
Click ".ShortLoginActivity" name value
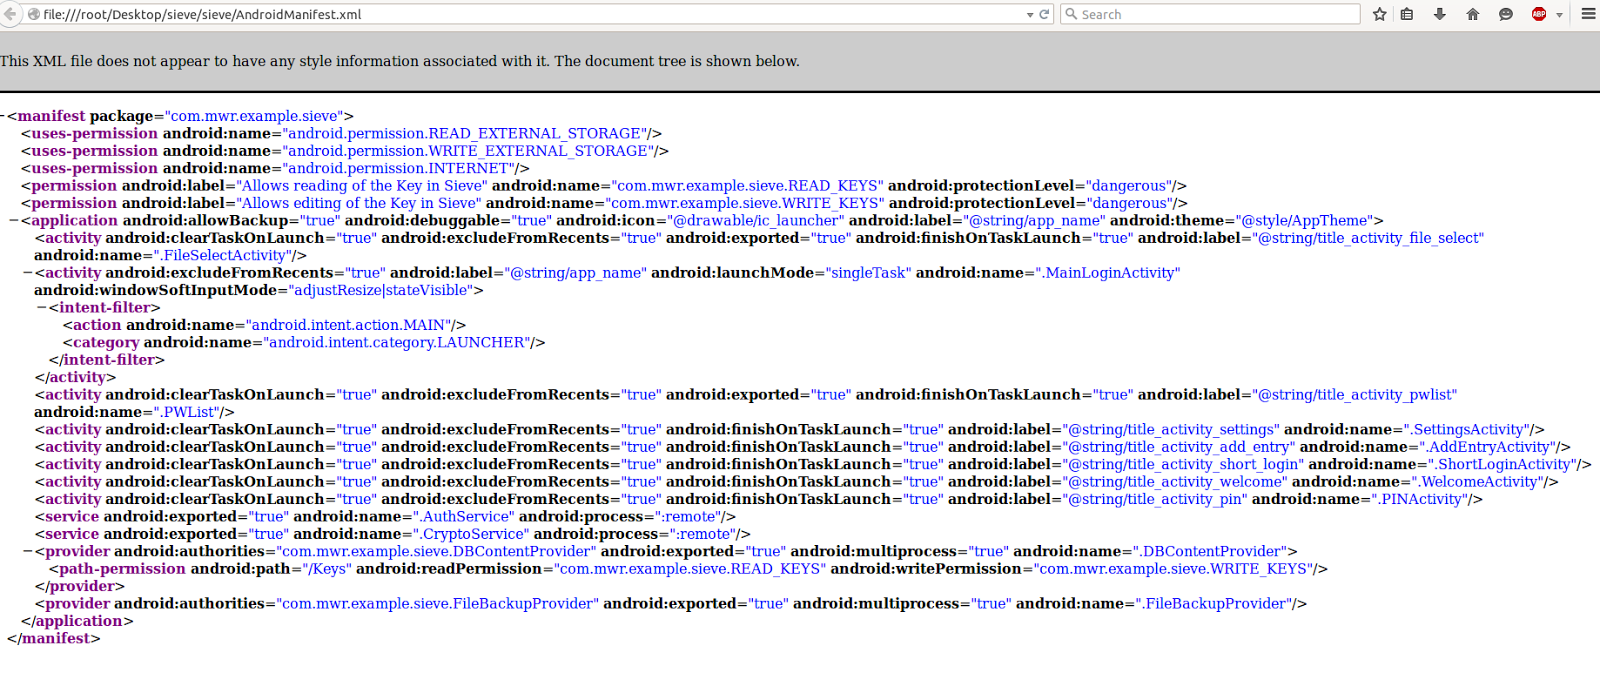1502,464
